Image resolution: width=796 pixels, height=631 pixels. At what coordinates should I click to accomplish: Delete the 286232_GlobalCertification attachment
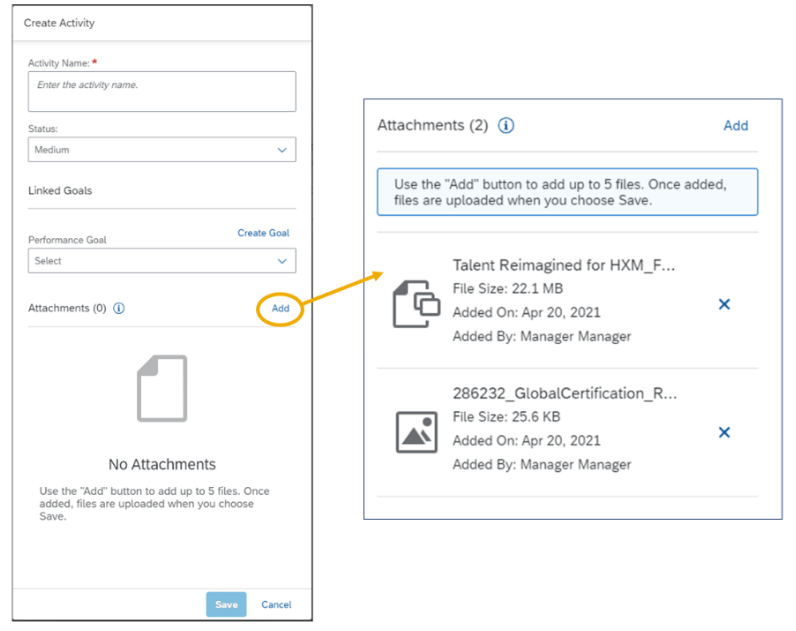pyautogui.click(x=724, y=432)
